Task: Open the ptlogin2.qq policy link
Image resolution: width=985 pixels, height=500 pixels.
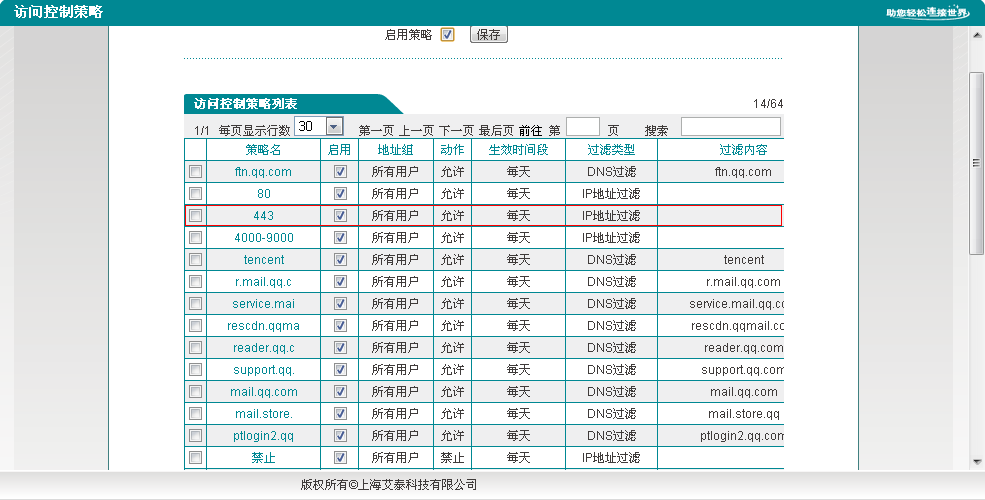Action: point(263,435)
